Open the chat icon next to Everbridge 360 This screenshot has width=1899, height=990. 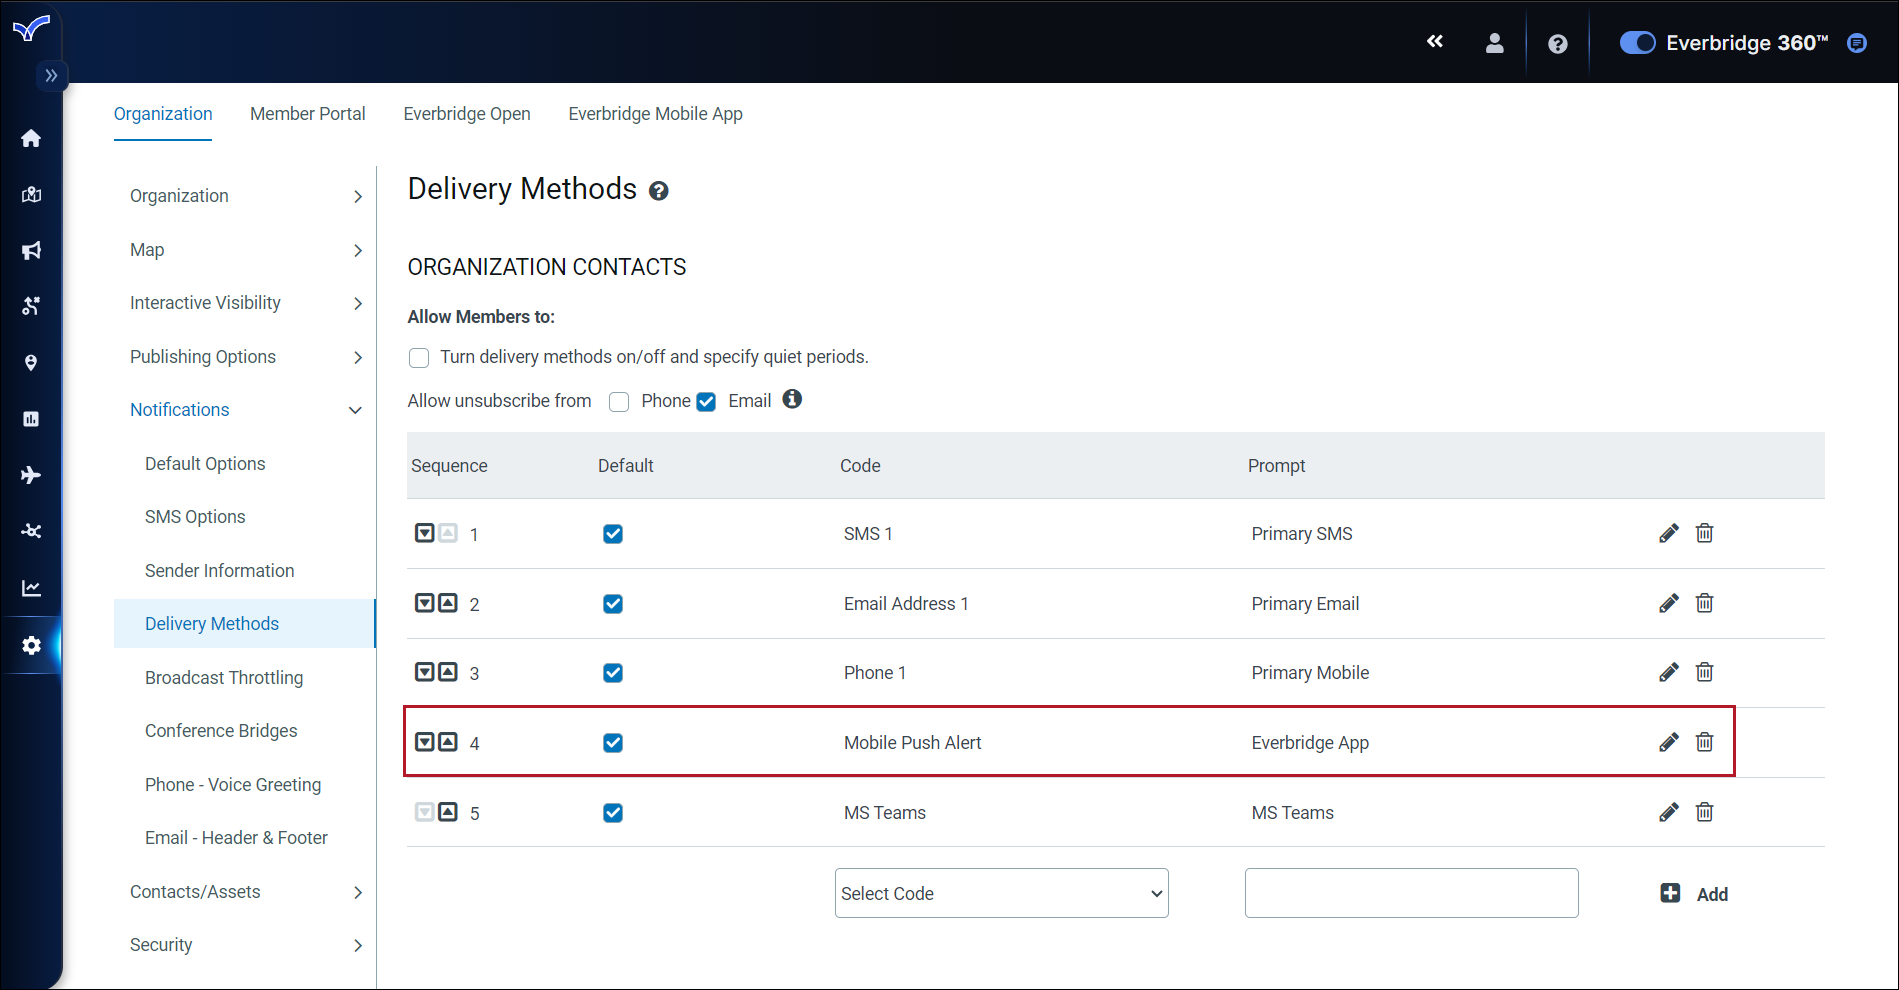(1857, 43)
